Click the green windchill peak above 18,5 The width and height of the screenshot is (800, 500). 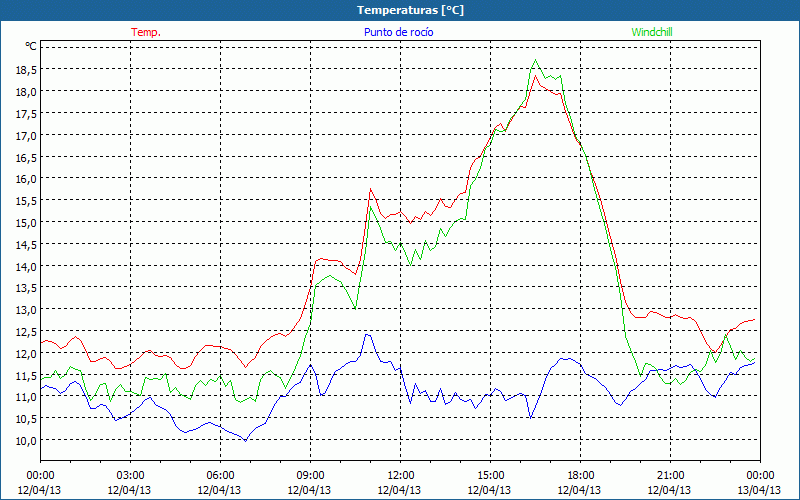[535, 60]
